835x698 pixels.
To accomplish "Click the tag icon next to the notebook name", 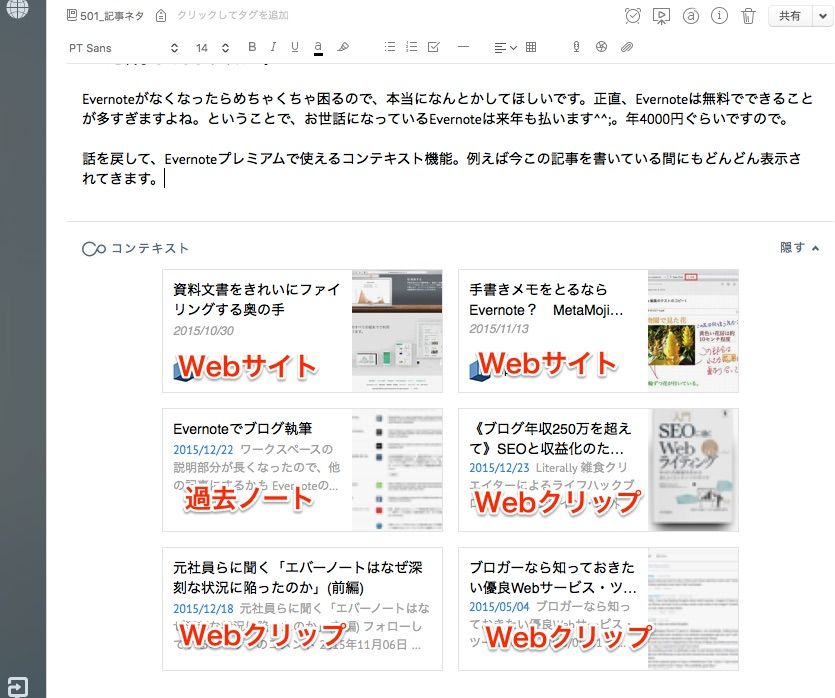I will point(161,16).
